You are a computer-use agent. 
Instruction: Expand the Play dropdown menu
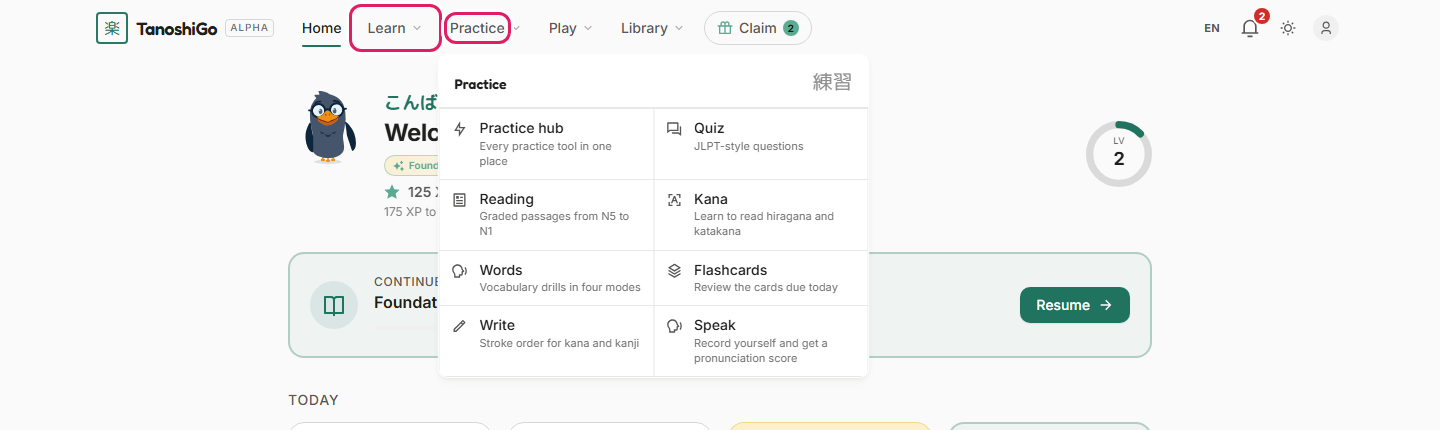[x=571, y=28]
